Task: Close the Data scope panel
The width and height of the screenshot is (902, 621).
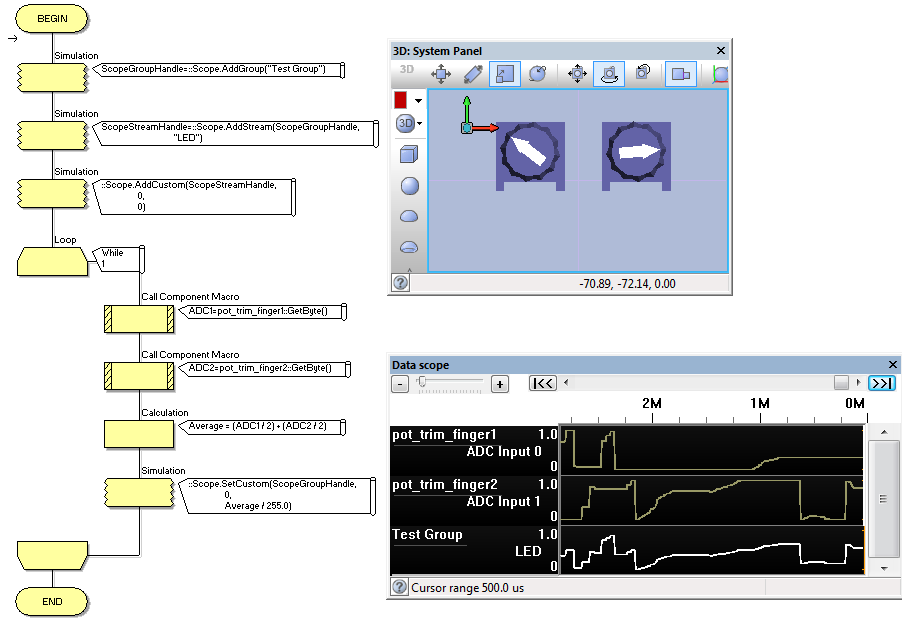Action: tap(893, 365)
